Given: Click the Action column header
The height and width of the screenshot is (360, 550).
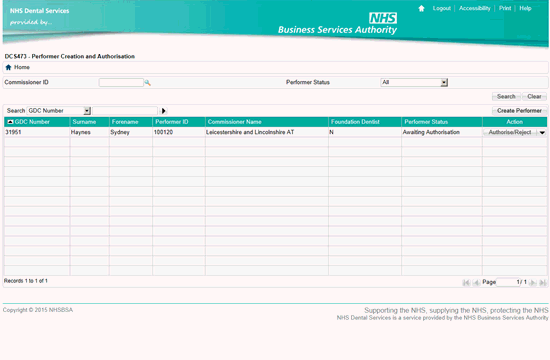Looking at the screenshot, I should pyautogui.click(x=514, y=122).
